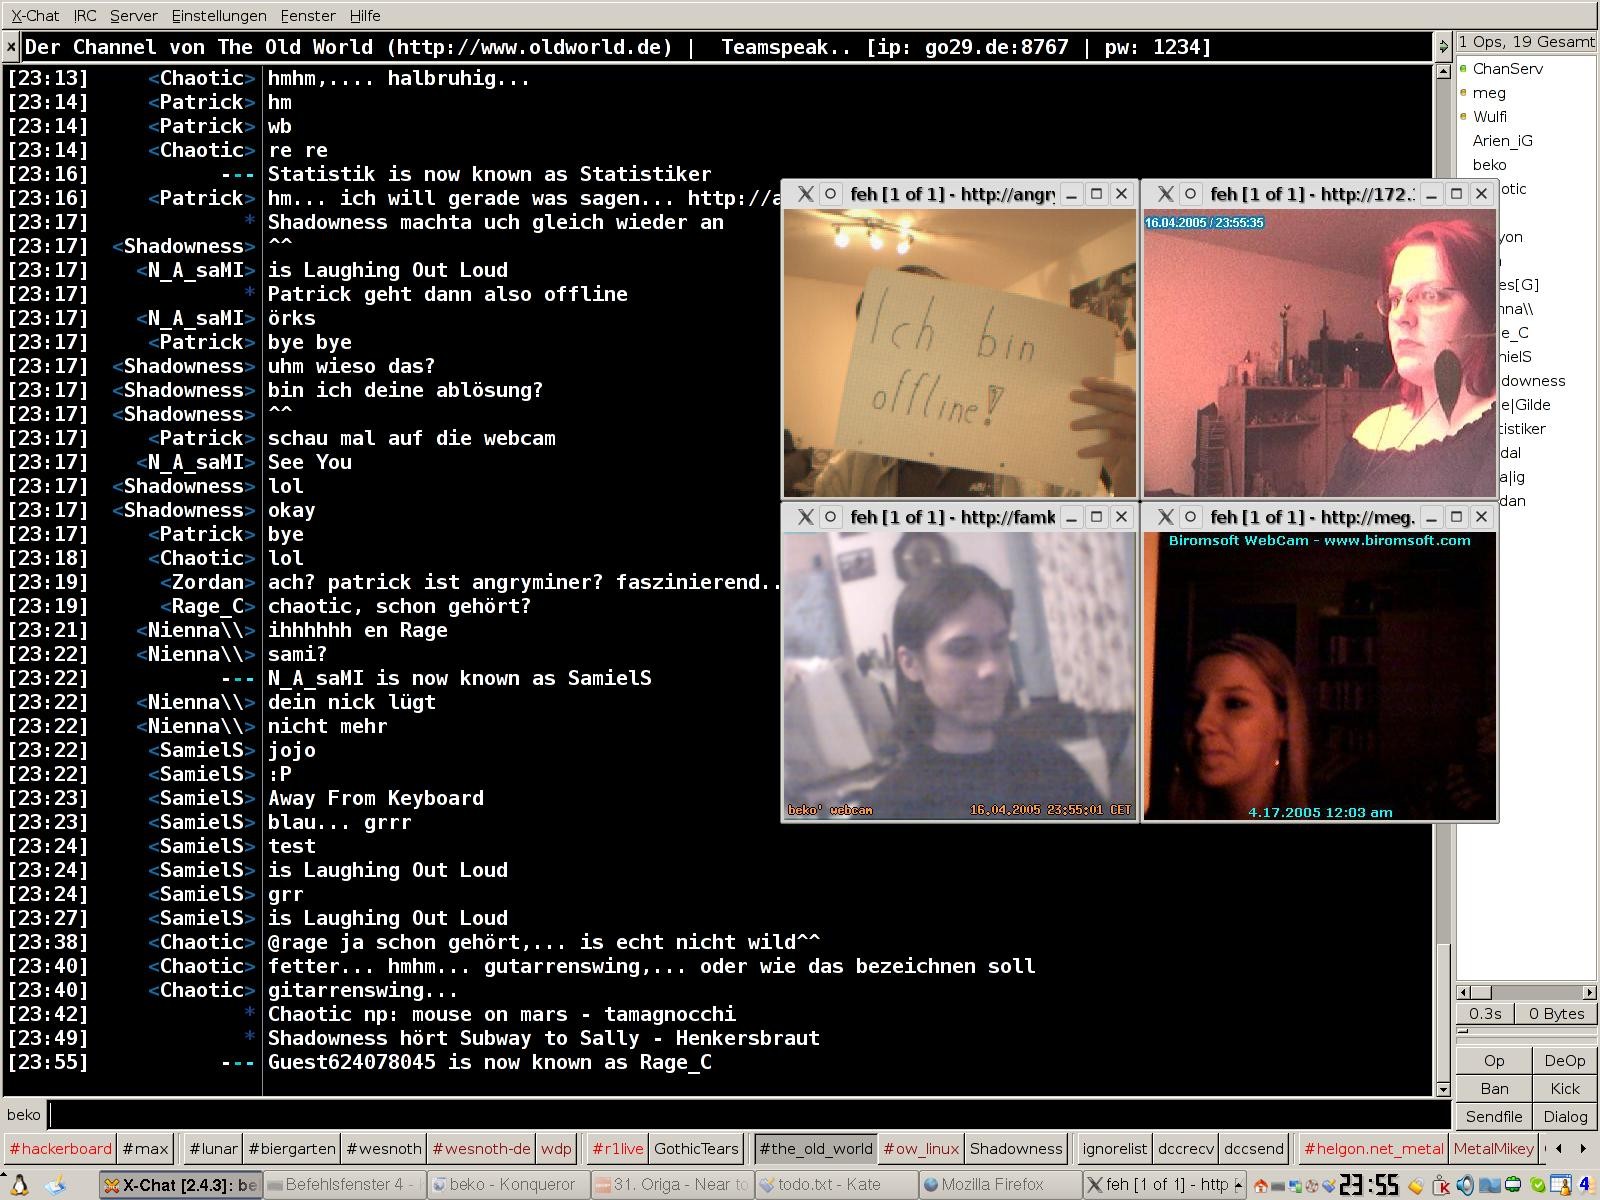Click chat scrollbar up arrow
The width and height of the screenshot is (1600, 1200).
click(x=1443, y=71)
